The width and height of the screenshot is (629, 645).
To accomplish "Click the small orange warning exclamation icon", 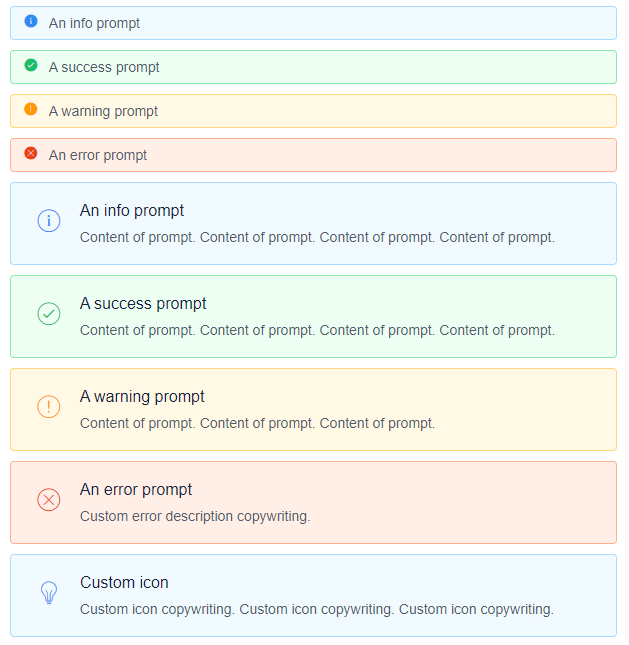I will (x=31, y=109).
